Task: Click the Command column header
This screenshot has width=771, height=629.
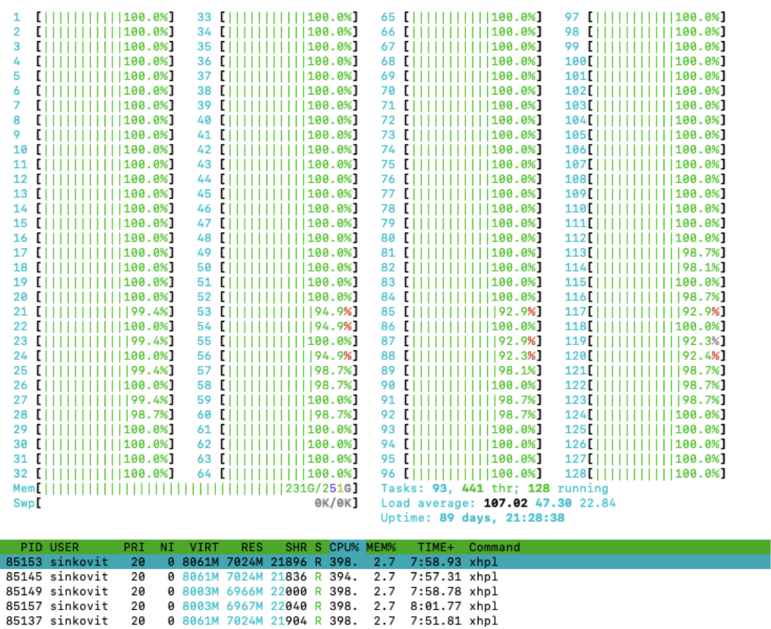Action: point(494,547)
